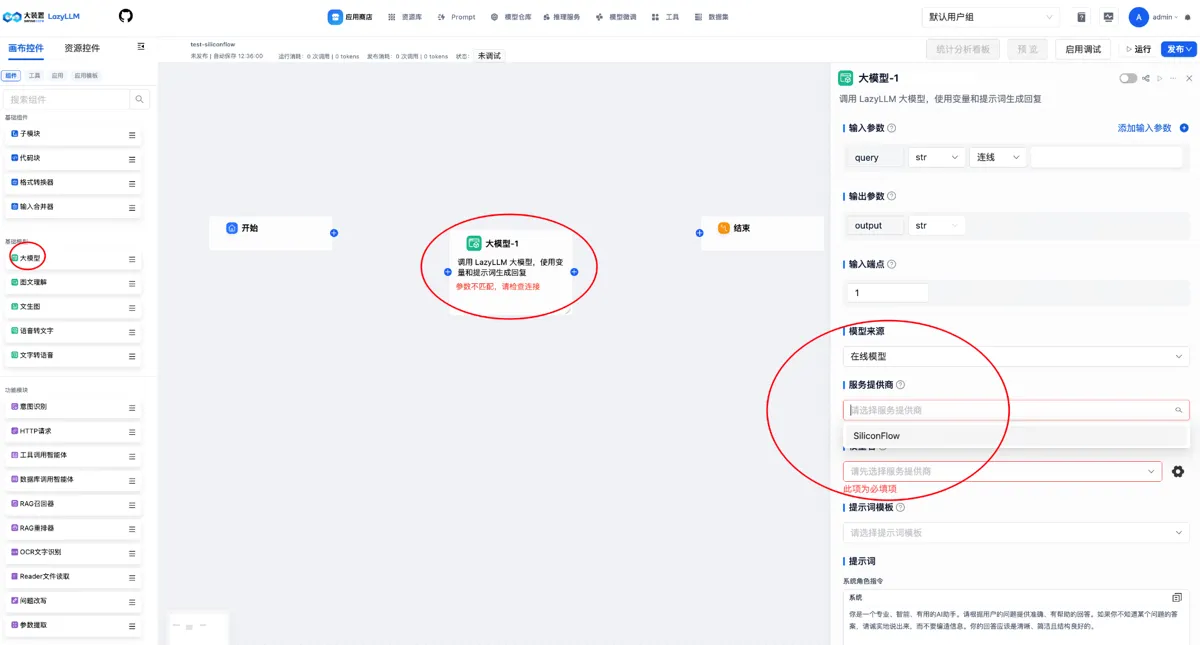Click the 启用调试 button
The width and height of the screenshot is (1200, 645).
pyautogui.click(x=1083, y=49)
